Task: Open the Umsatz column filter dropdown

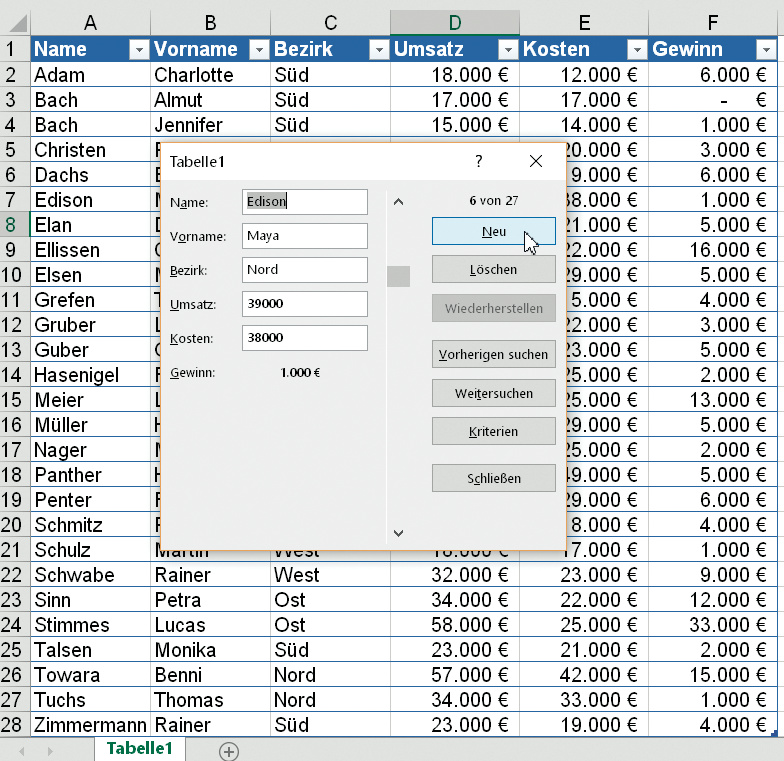Action: [x=508, y=50]
